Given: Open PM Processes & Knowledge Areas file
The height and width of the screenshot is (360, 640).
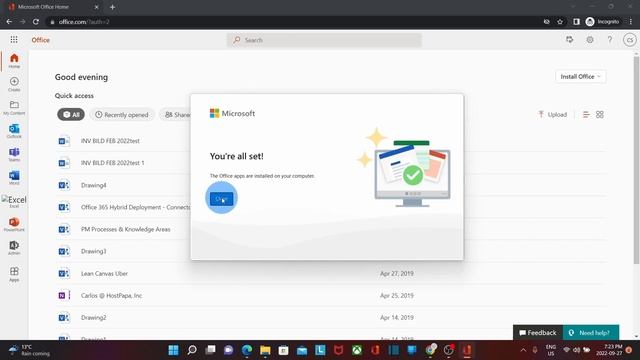Looking at the screenshot, I should [125, 229].
